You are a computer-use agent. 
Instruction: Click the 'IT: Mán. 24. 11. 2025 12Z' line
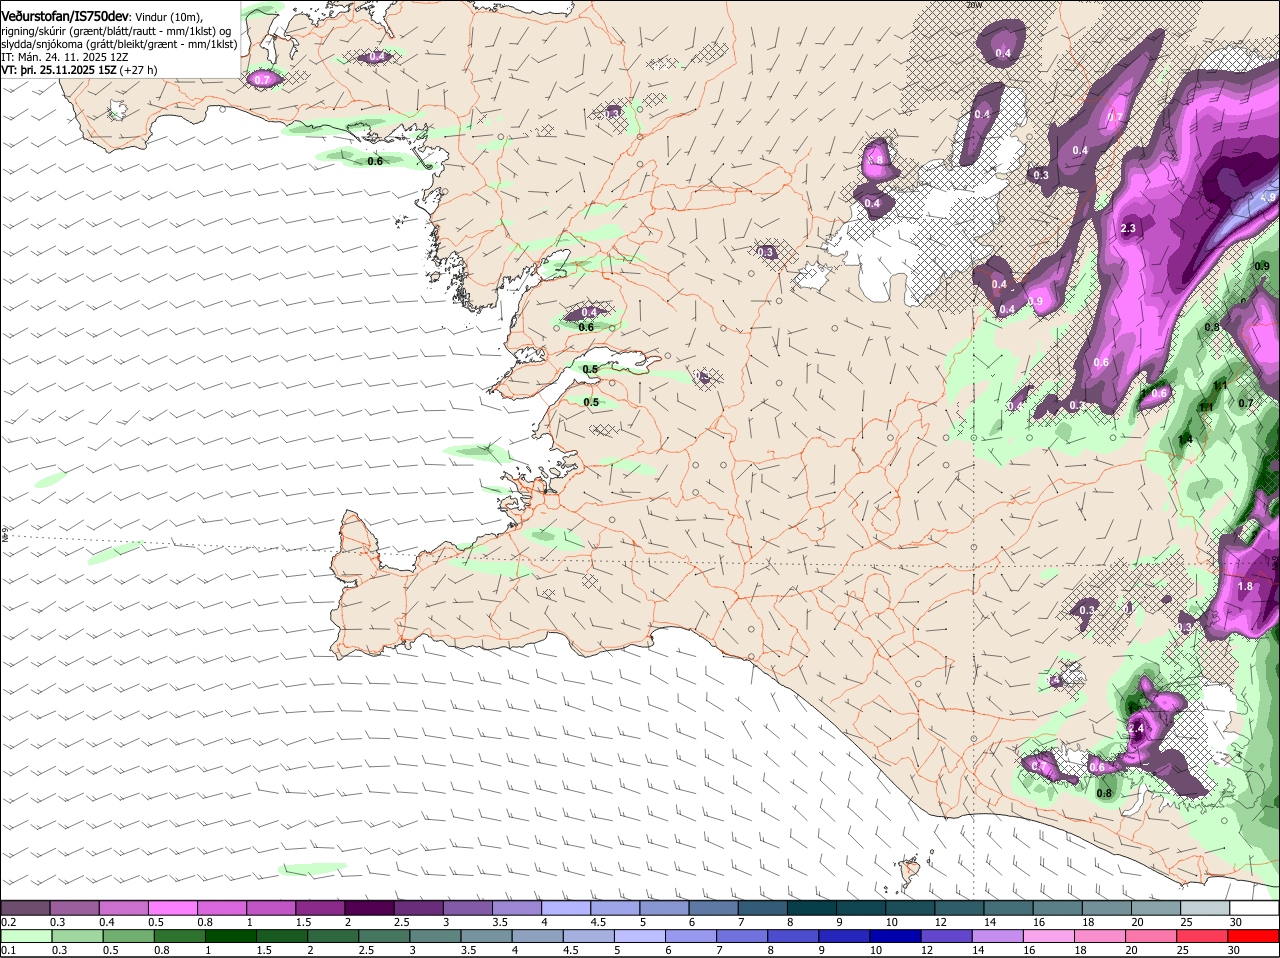(65, 57)
